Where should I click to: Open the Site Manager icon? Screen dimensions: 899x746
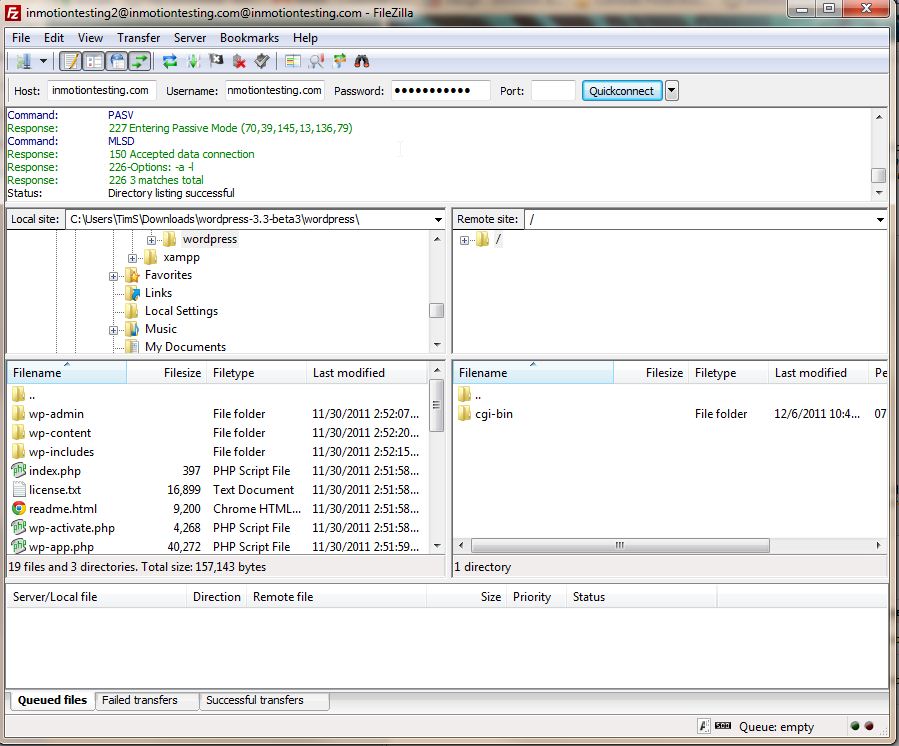pos(23,61)
